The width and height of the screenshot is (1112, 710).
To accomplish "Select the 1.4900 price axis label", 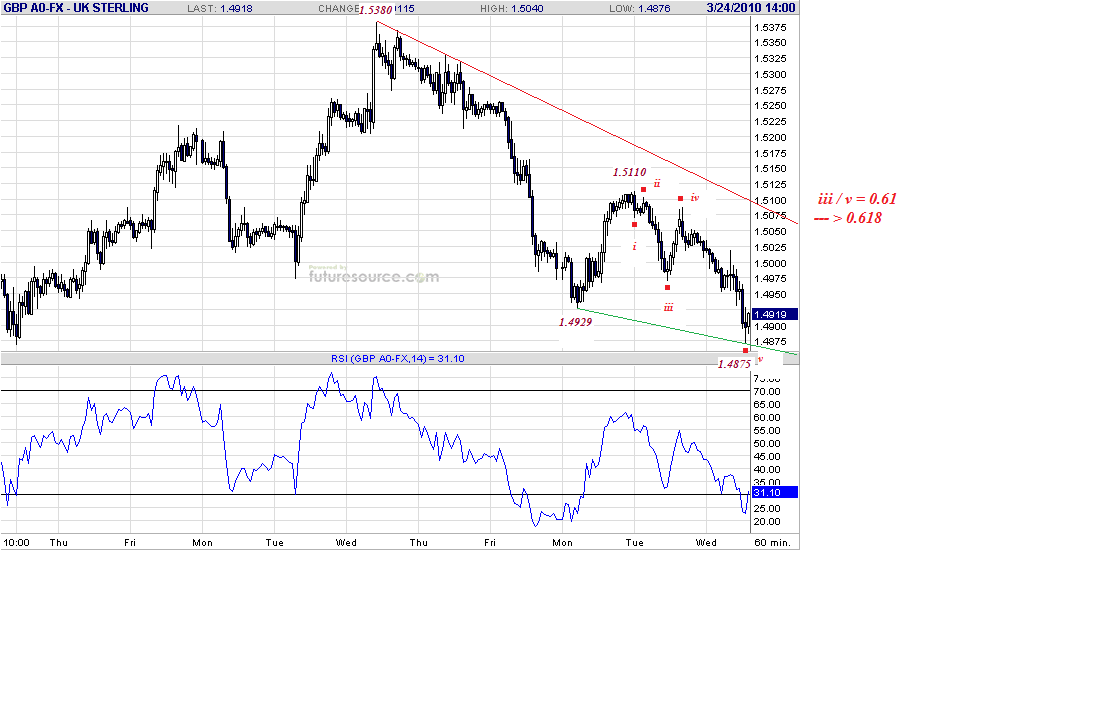I will click(x=770, y=327).
